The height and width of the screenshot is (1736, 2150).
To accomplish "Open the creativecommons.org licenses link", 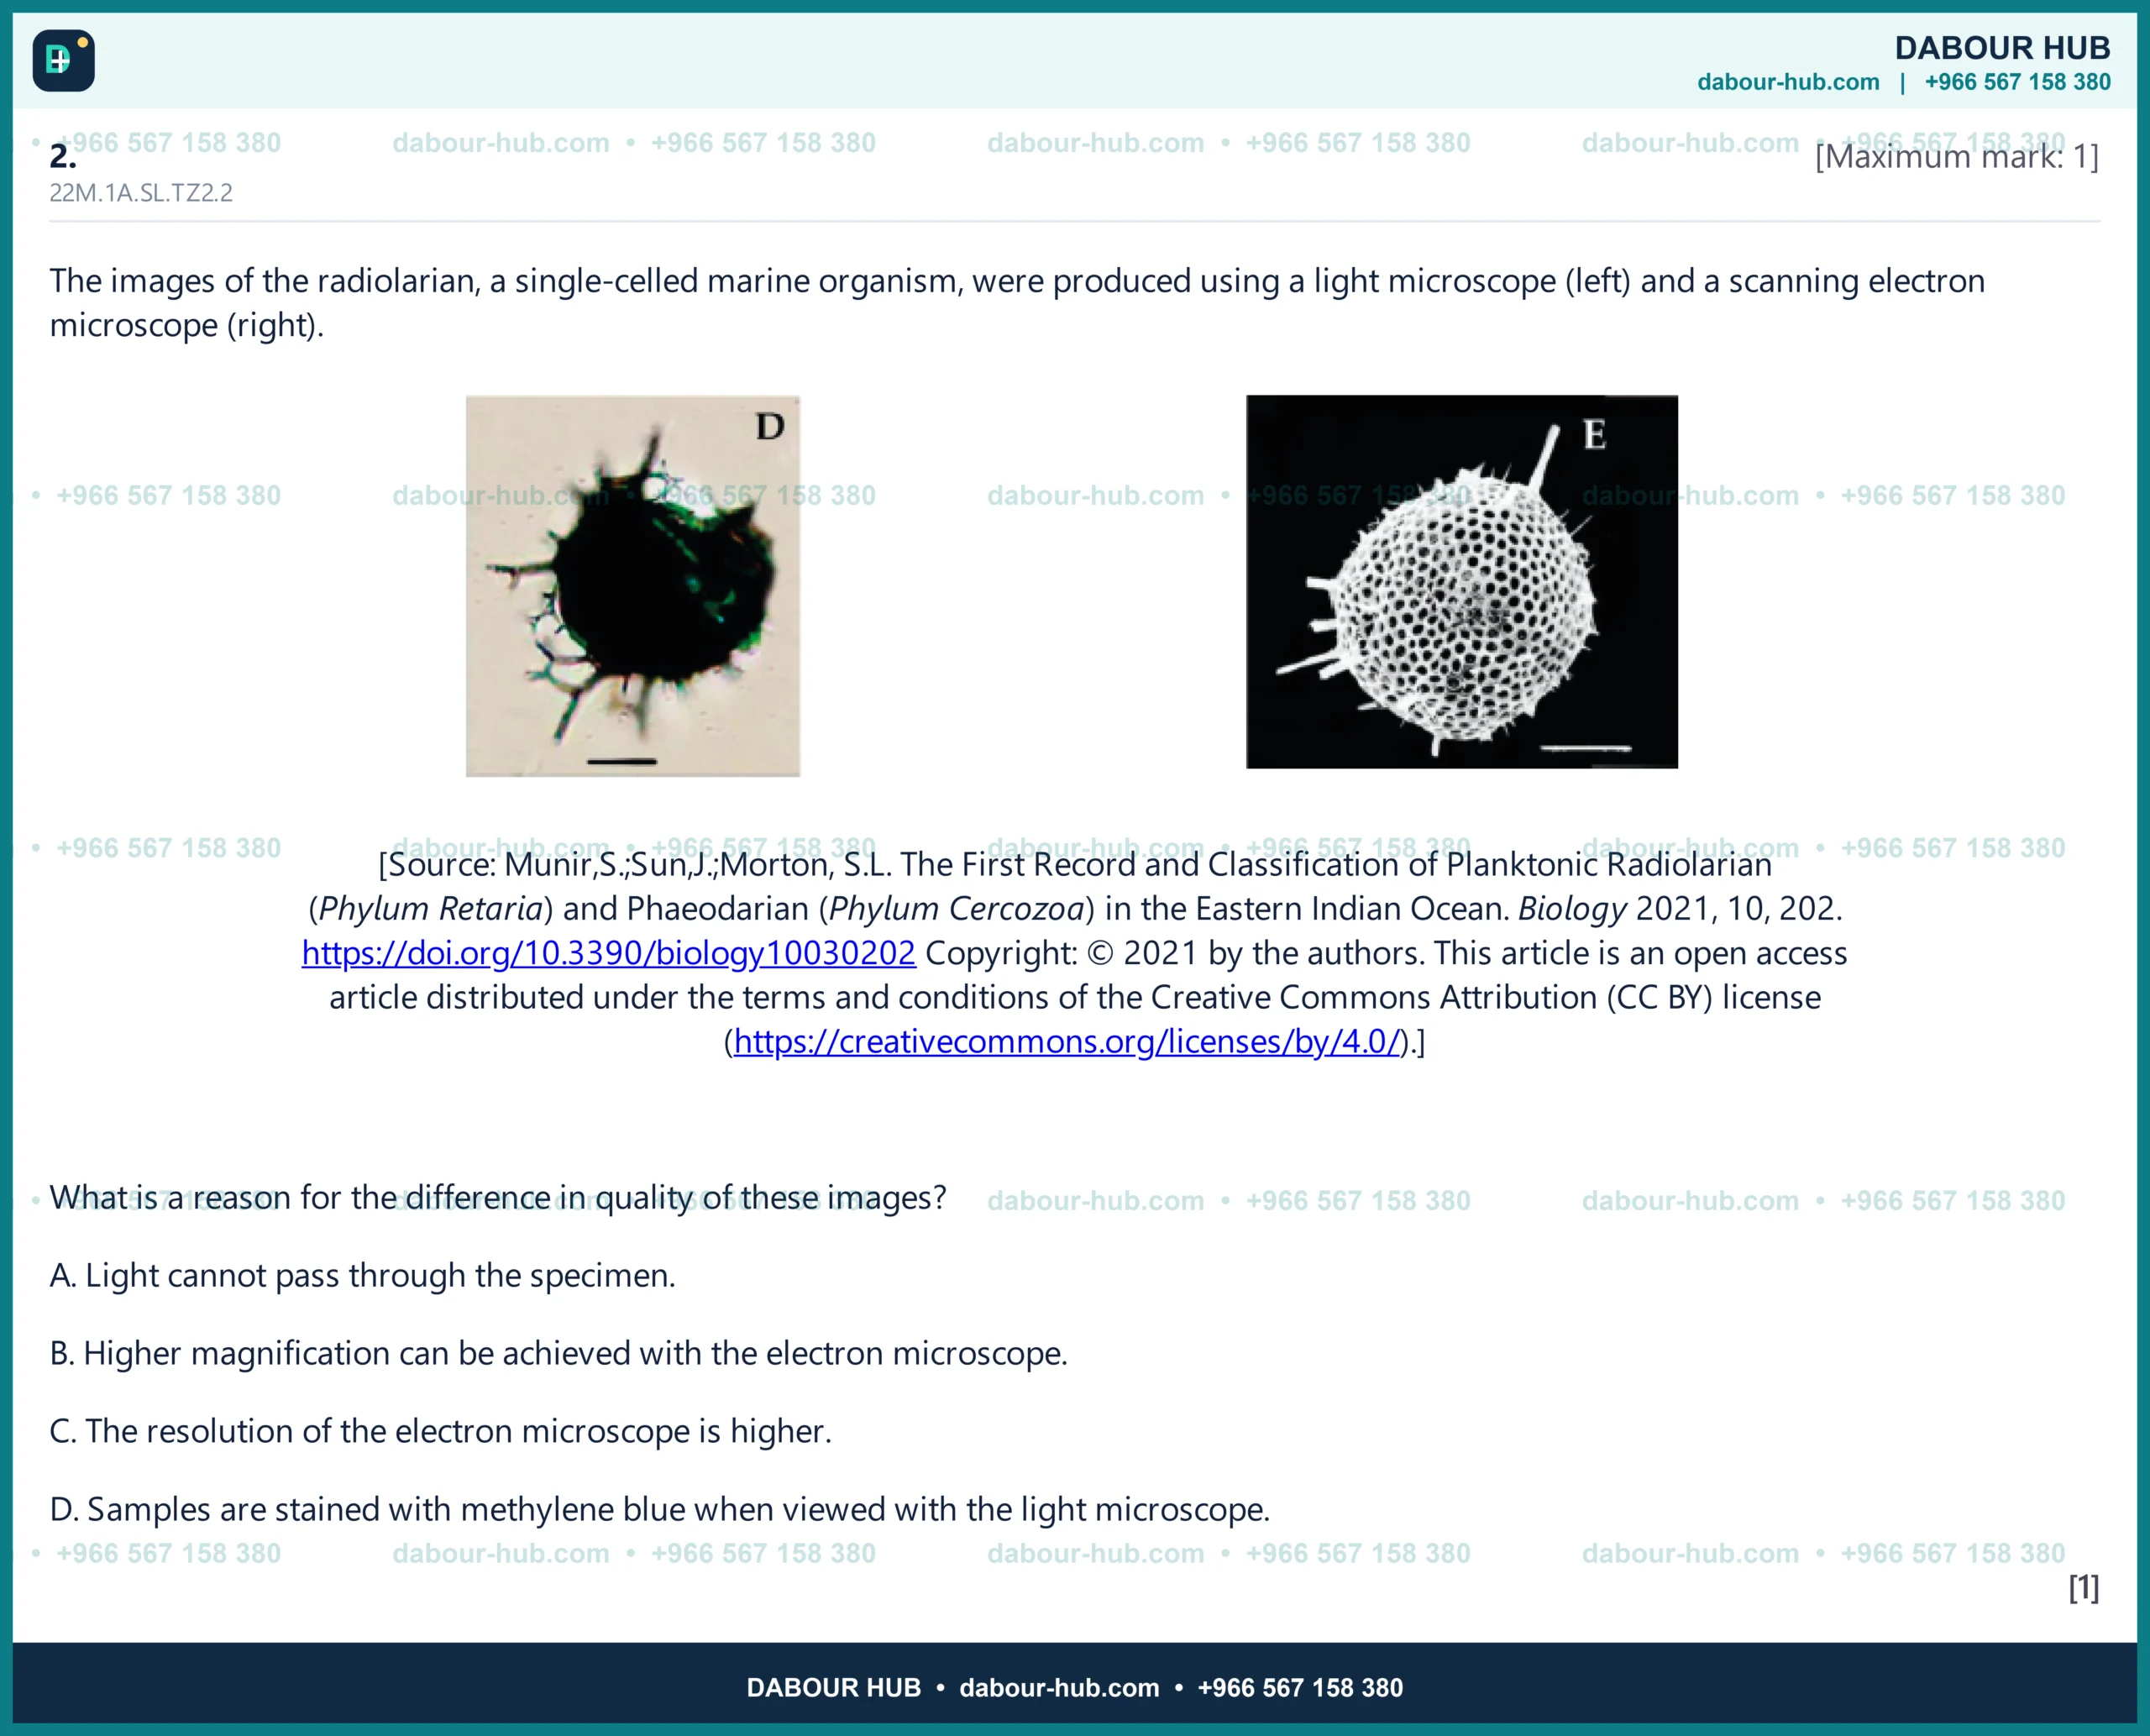I will 1066,1042.
